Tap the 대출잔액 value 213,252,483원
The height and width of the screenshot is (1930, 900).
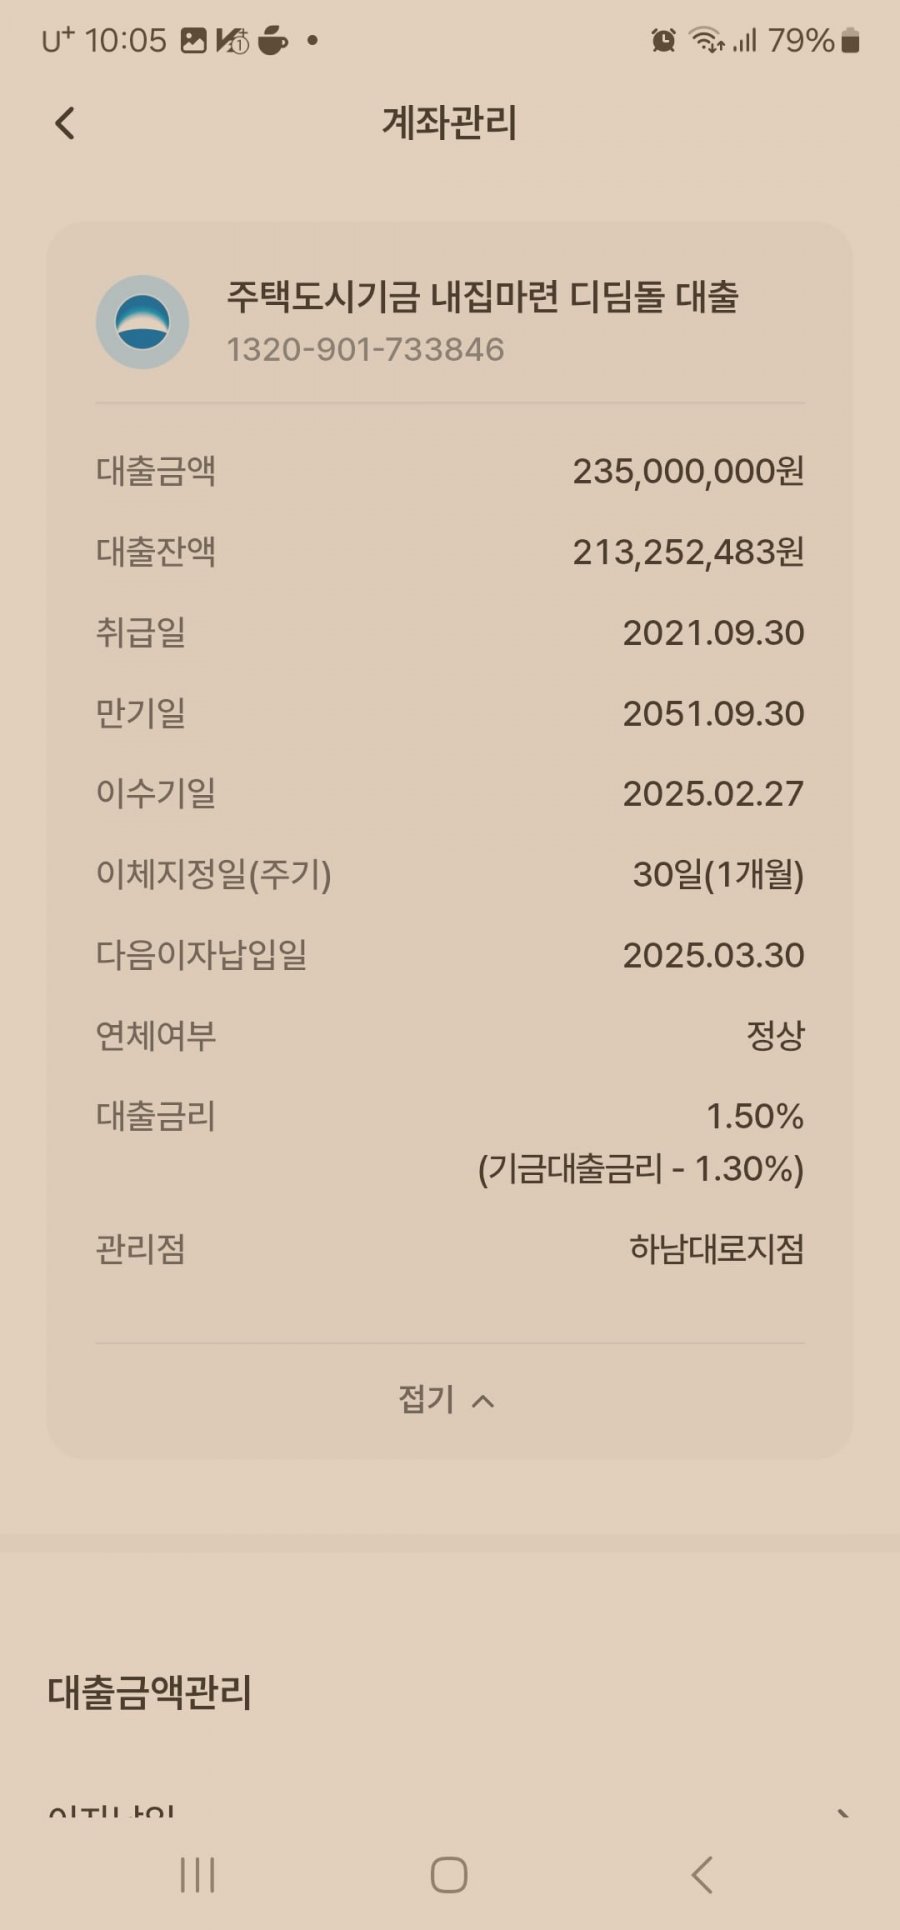[x=688, y=552]
